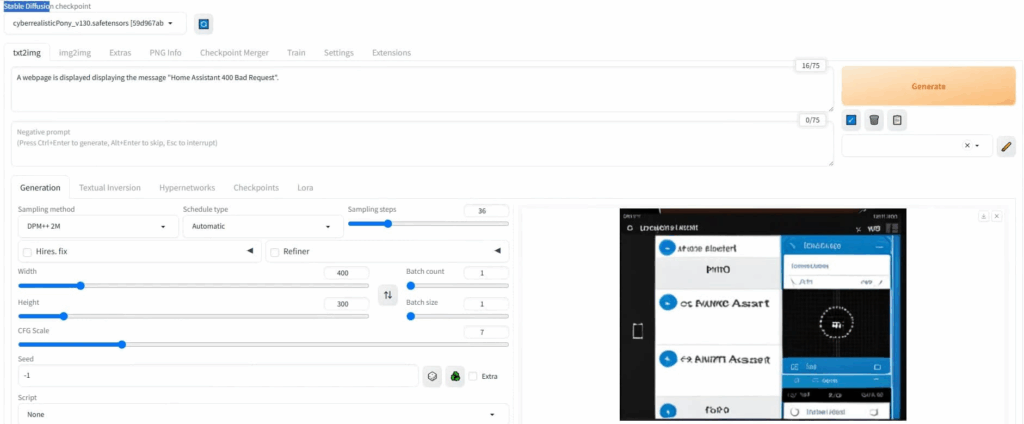Image resolution: width=1024 pixels, height=424 pixels.
Task: Click the clipboard icon under Generate
Action: coord(897,120)
